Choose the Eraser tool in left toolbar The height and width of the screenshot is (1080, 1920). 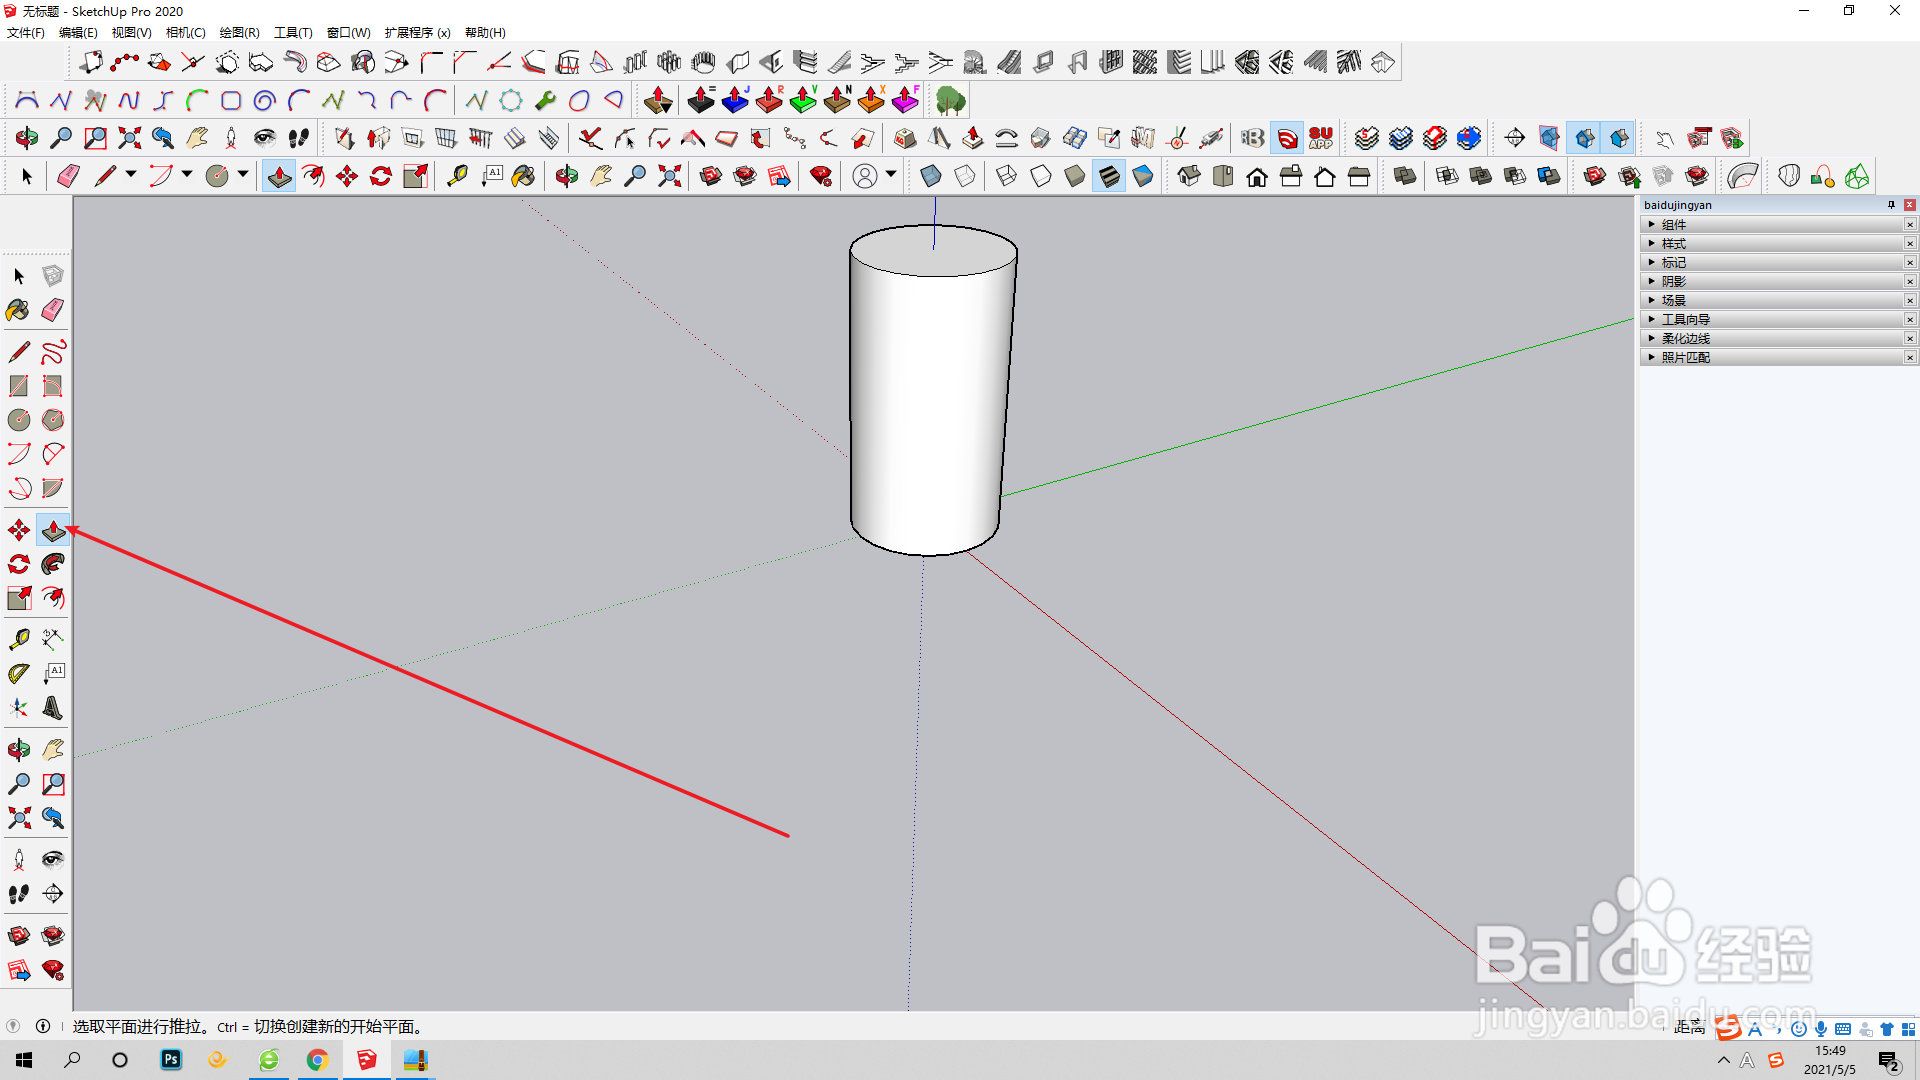[53, 310]
